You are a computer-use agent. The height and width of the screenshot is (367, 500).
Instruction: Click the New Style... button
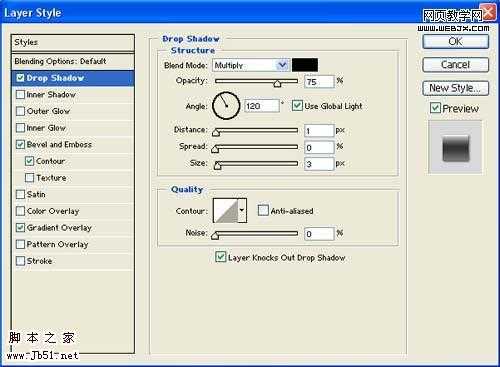455,88
